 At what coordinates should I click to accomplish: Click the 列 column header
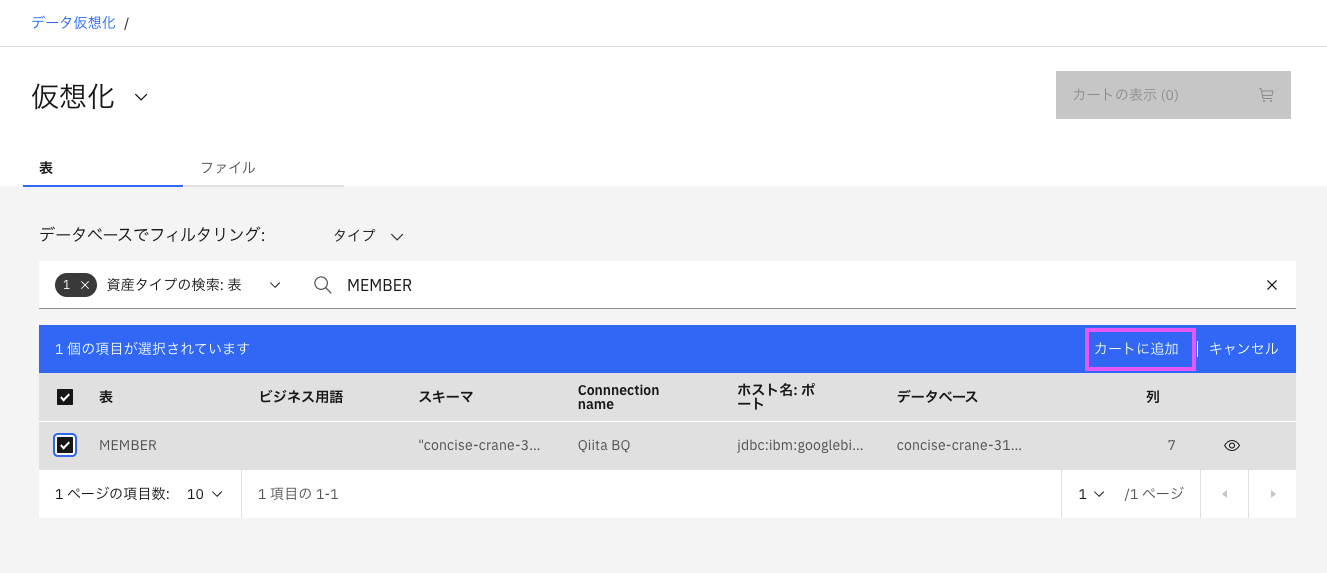(x=1153, y=397)
